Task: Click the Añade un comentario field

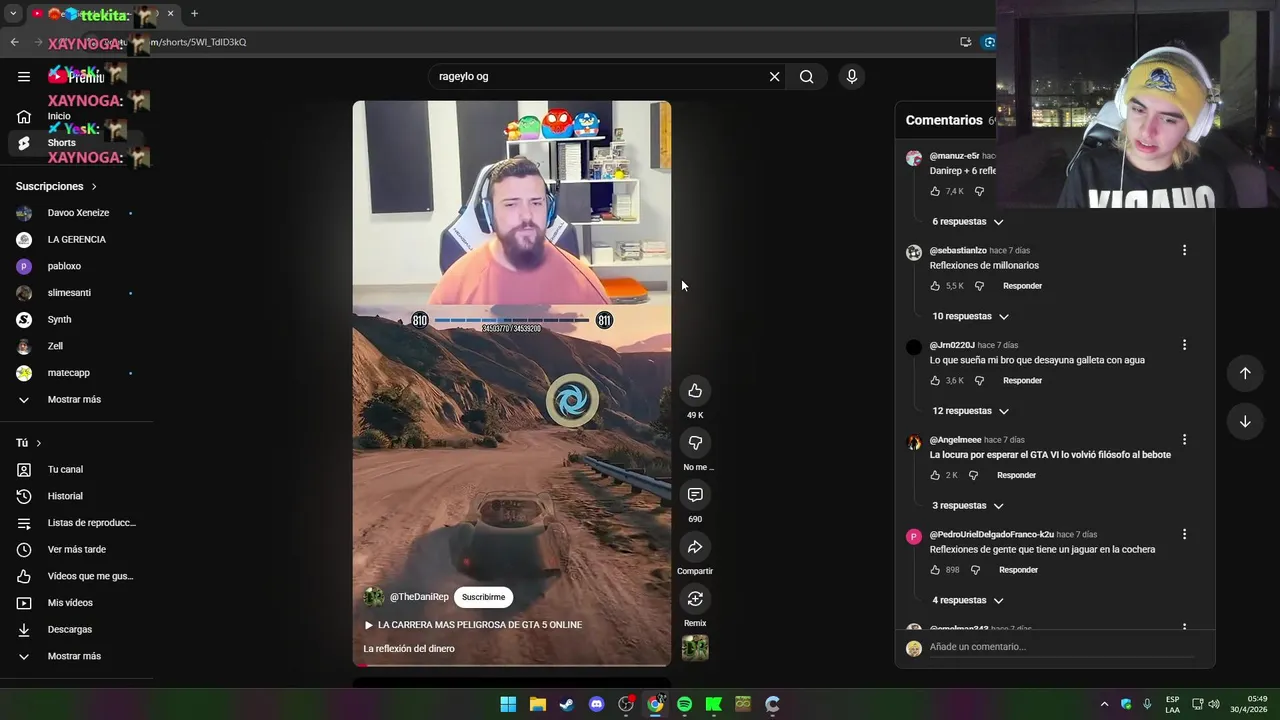Action: click(1060, 647)
